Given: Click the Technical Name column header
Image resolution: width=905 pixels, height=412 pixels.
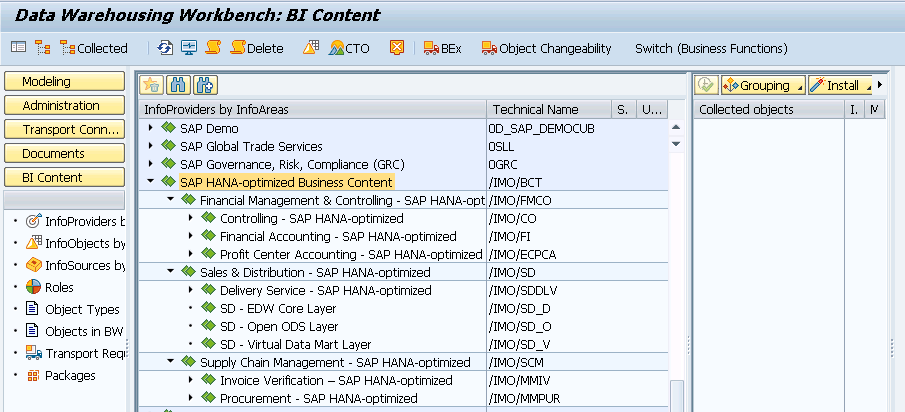Looking at the screenshot, I should (549, 109).
